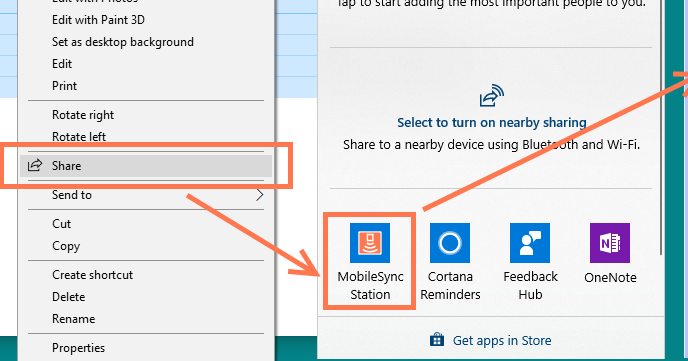This screenshot has width=688, height=361.
Task: Select Rotate left
Action: point(79,137)
